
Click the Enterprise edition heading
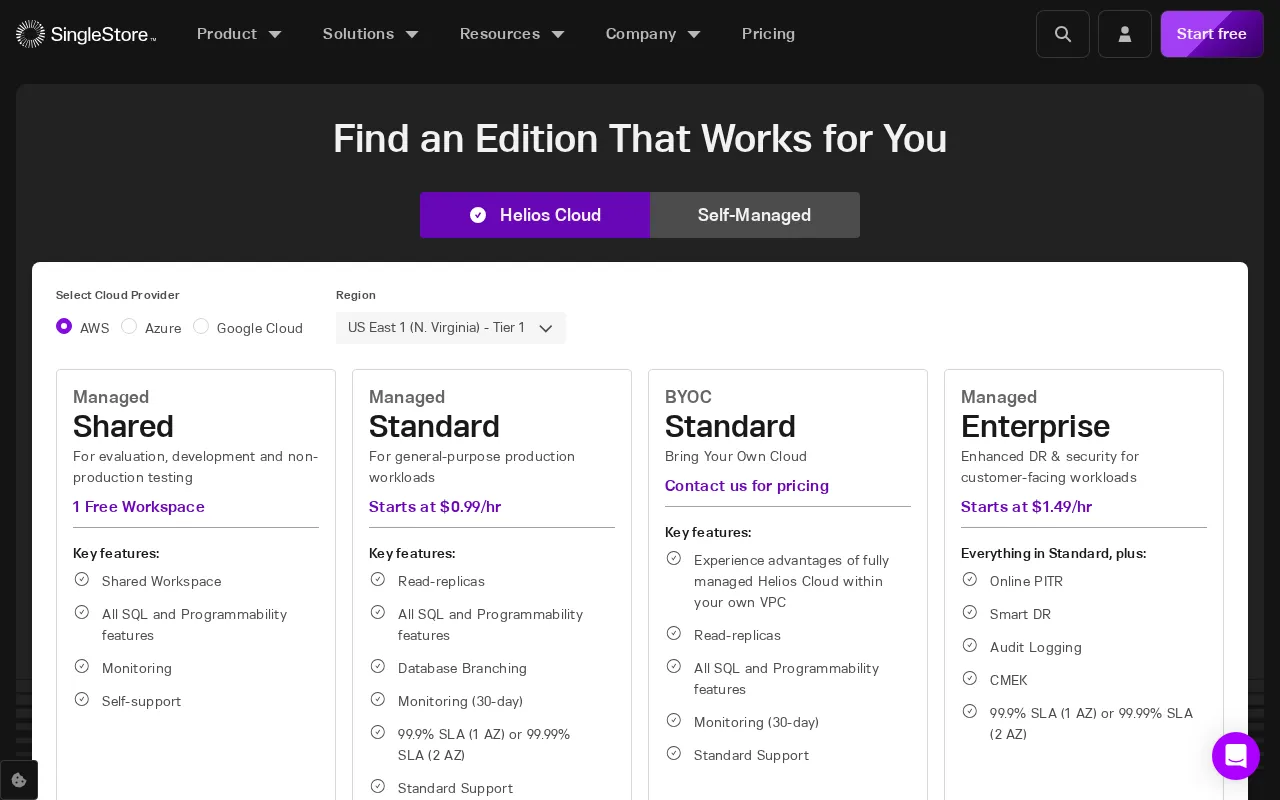1035,427
